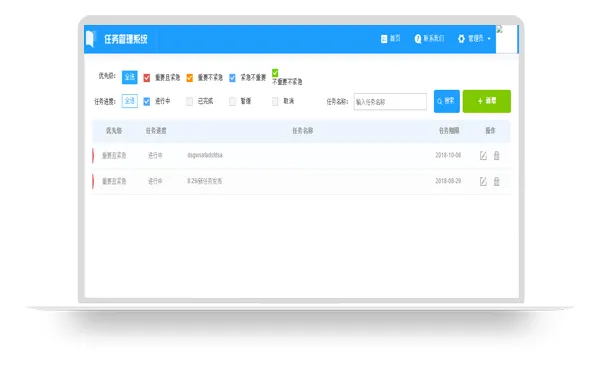Viewport: 600px width, 367px height.
Task: Click the 首页 home icon
Action: click(x=384, y=39)
